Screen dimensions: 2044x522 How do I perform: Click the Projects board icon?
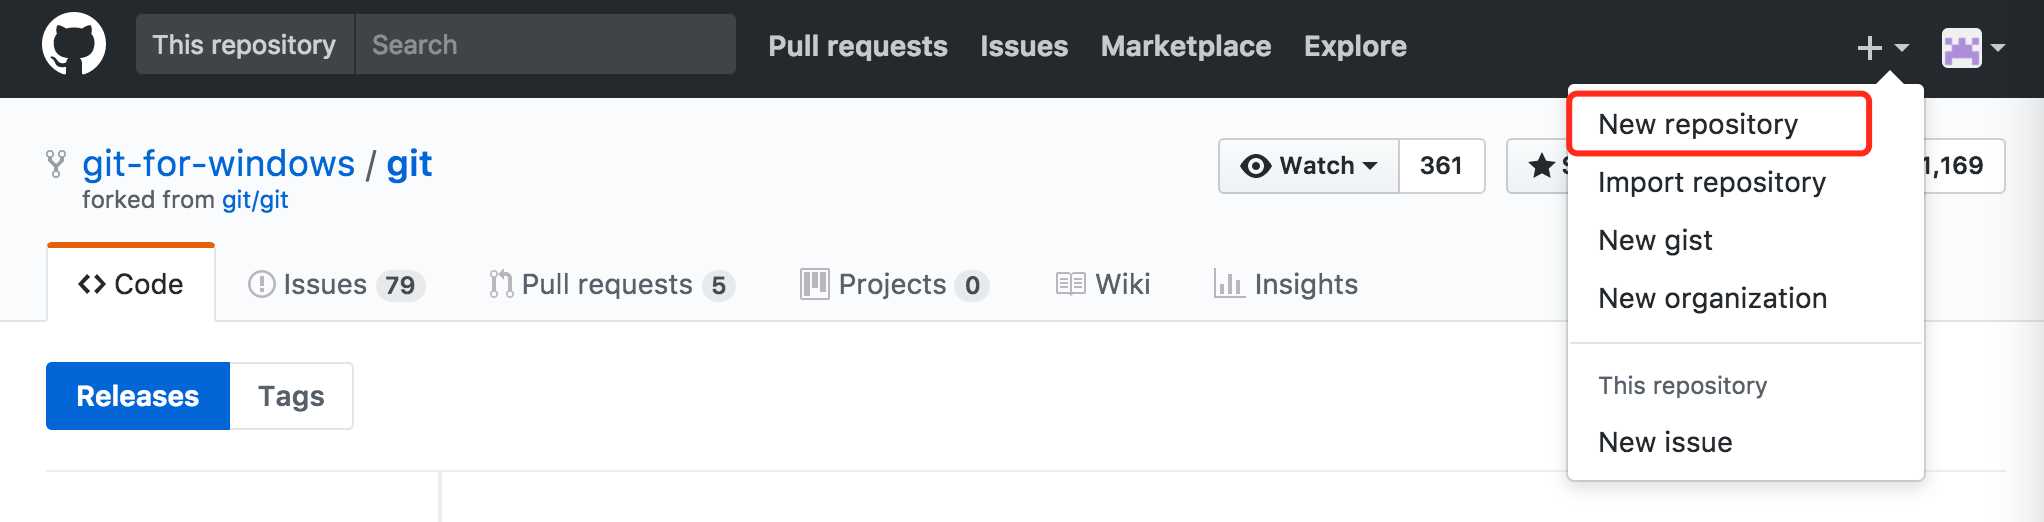pyautogui.click(x=814, y=285)
